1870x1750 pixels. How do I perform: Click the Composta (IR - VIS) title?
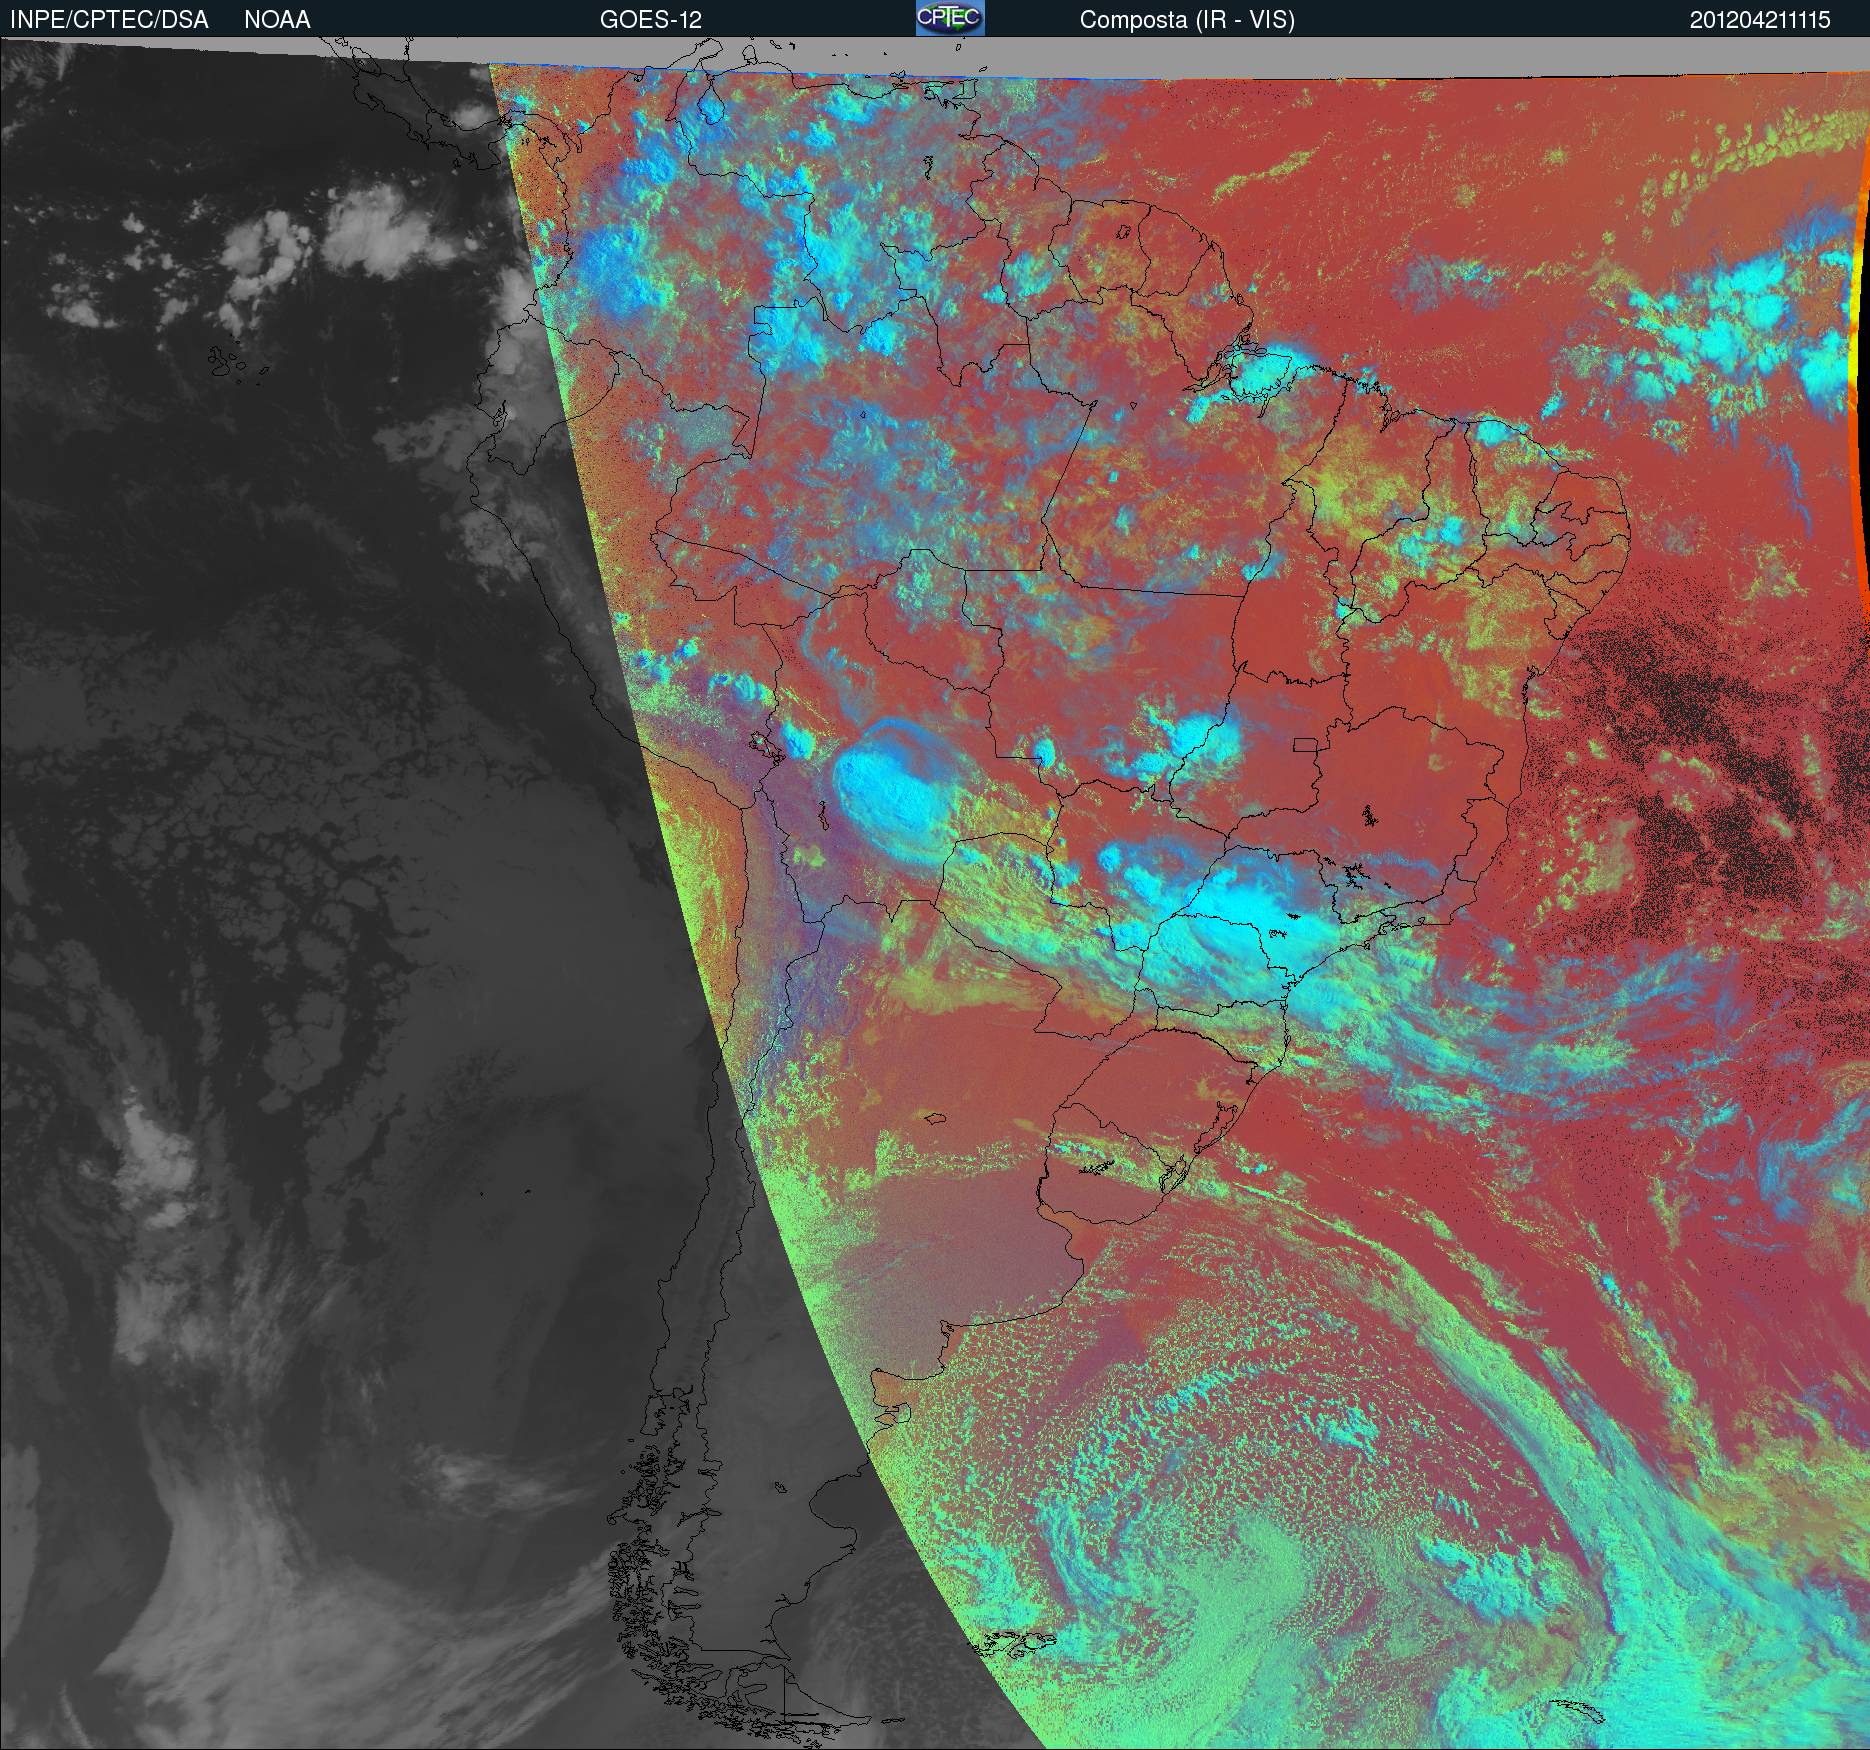click(1187, 20)
